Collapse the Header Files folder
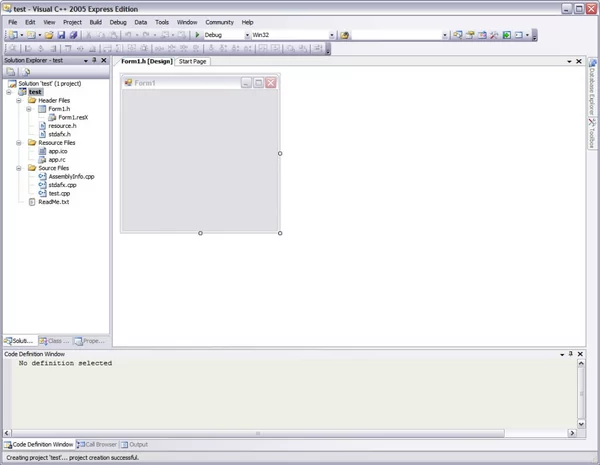Viewport: 600px width, 465px height. (x=19, y=101)
